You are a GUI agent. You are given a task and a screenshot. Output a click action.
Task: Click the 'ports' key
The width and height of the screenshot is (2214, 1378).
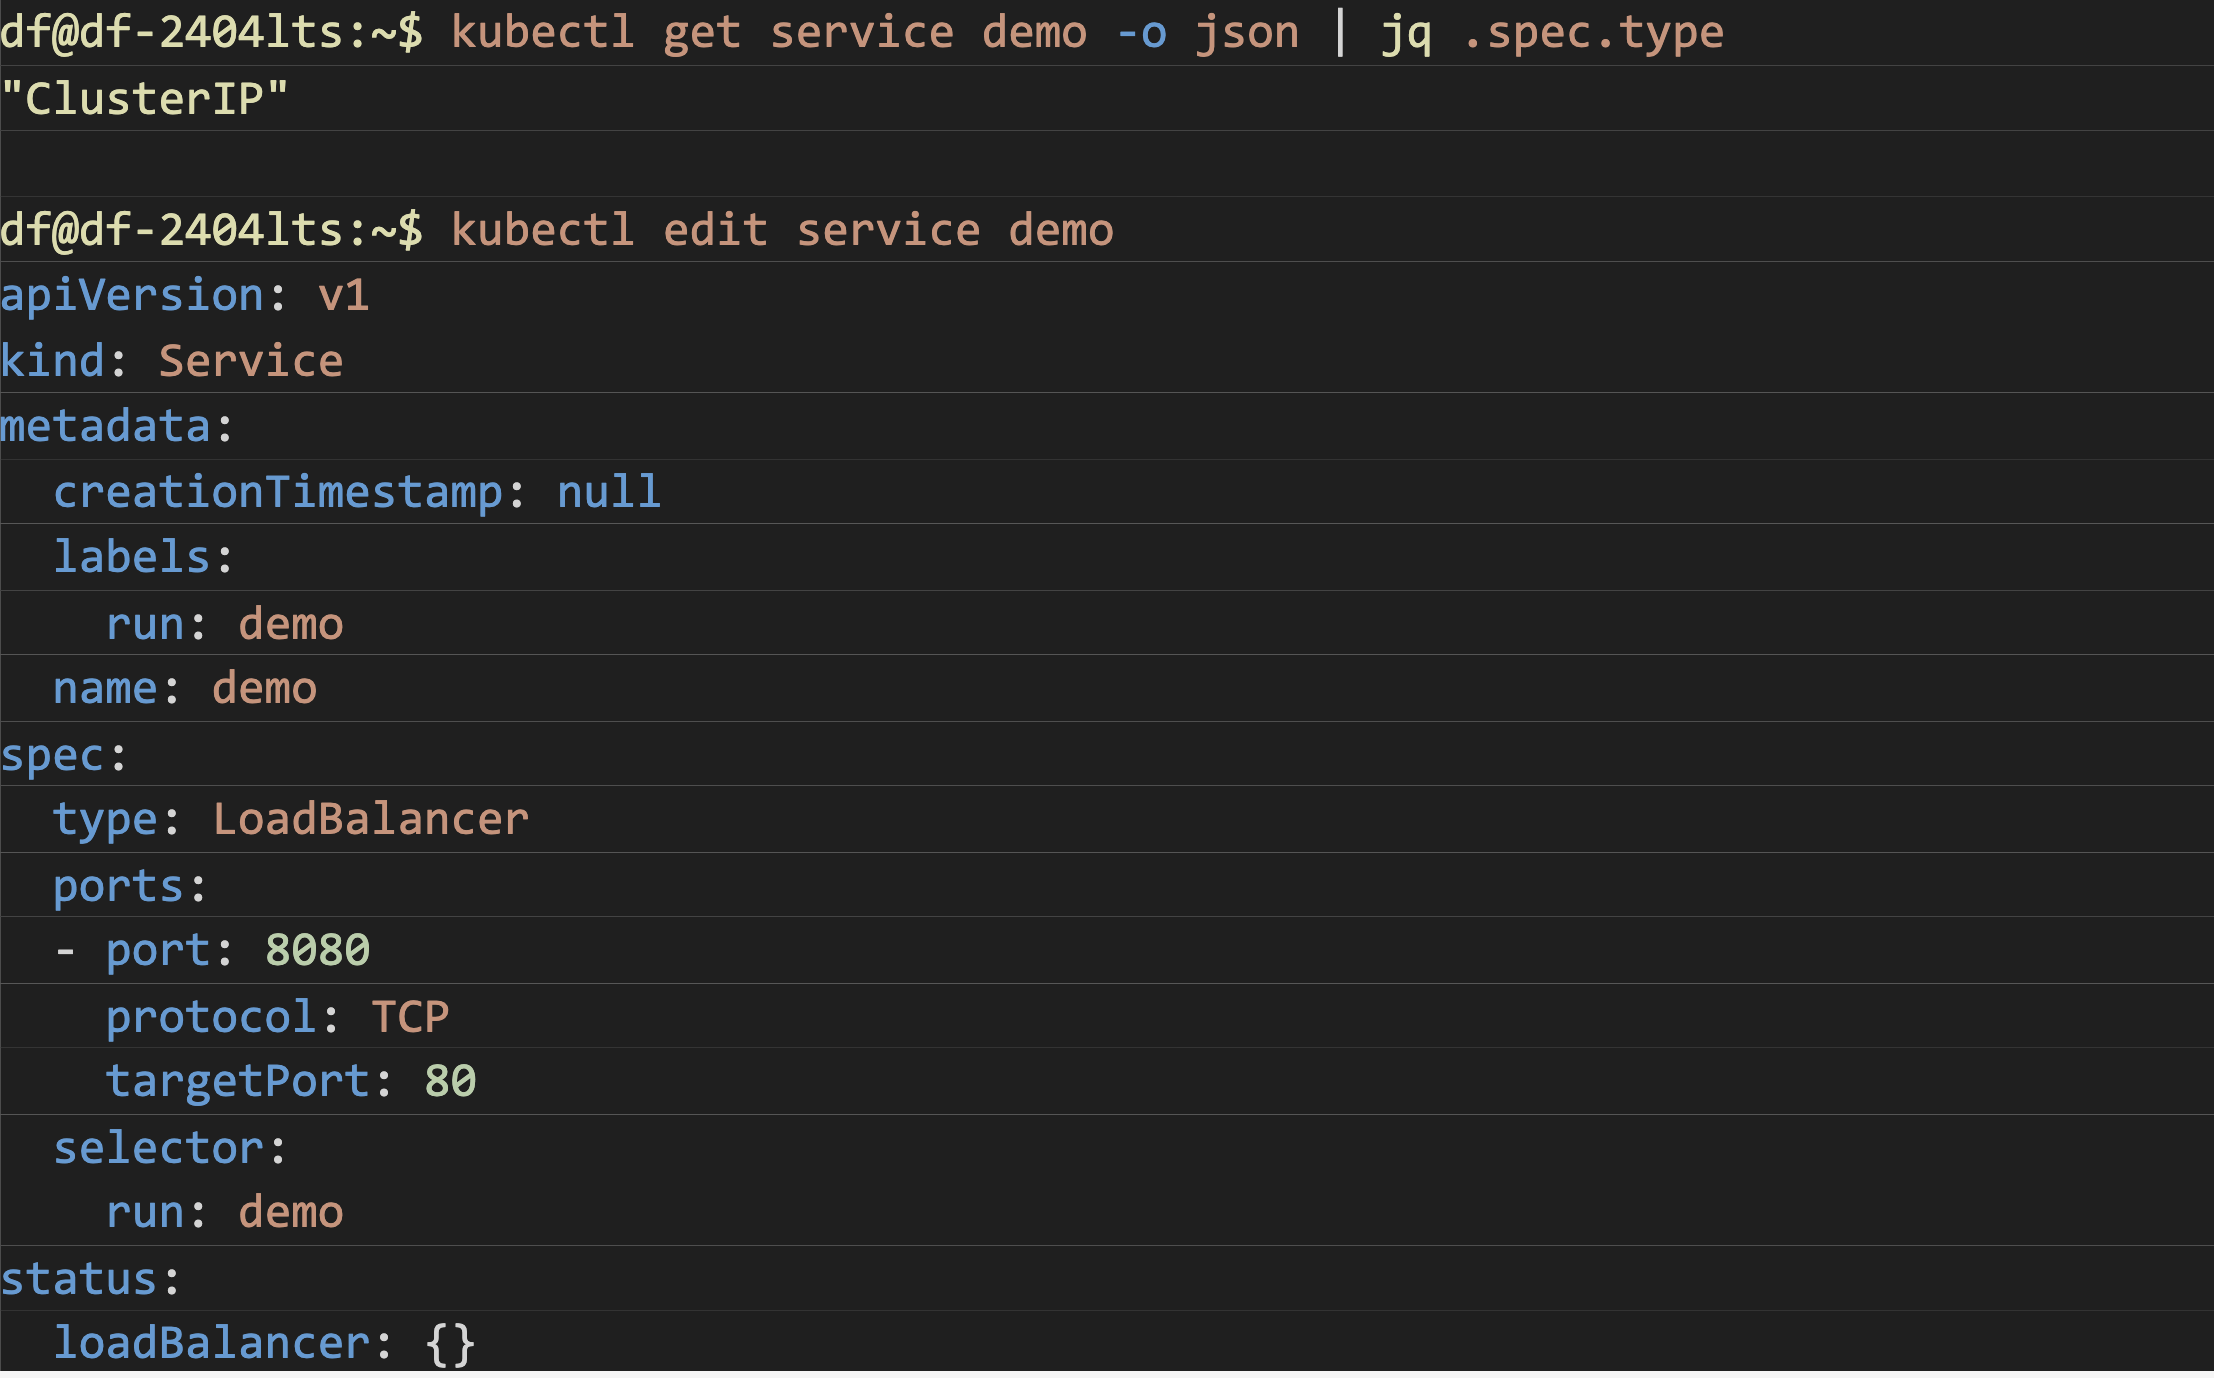[118, 886]
